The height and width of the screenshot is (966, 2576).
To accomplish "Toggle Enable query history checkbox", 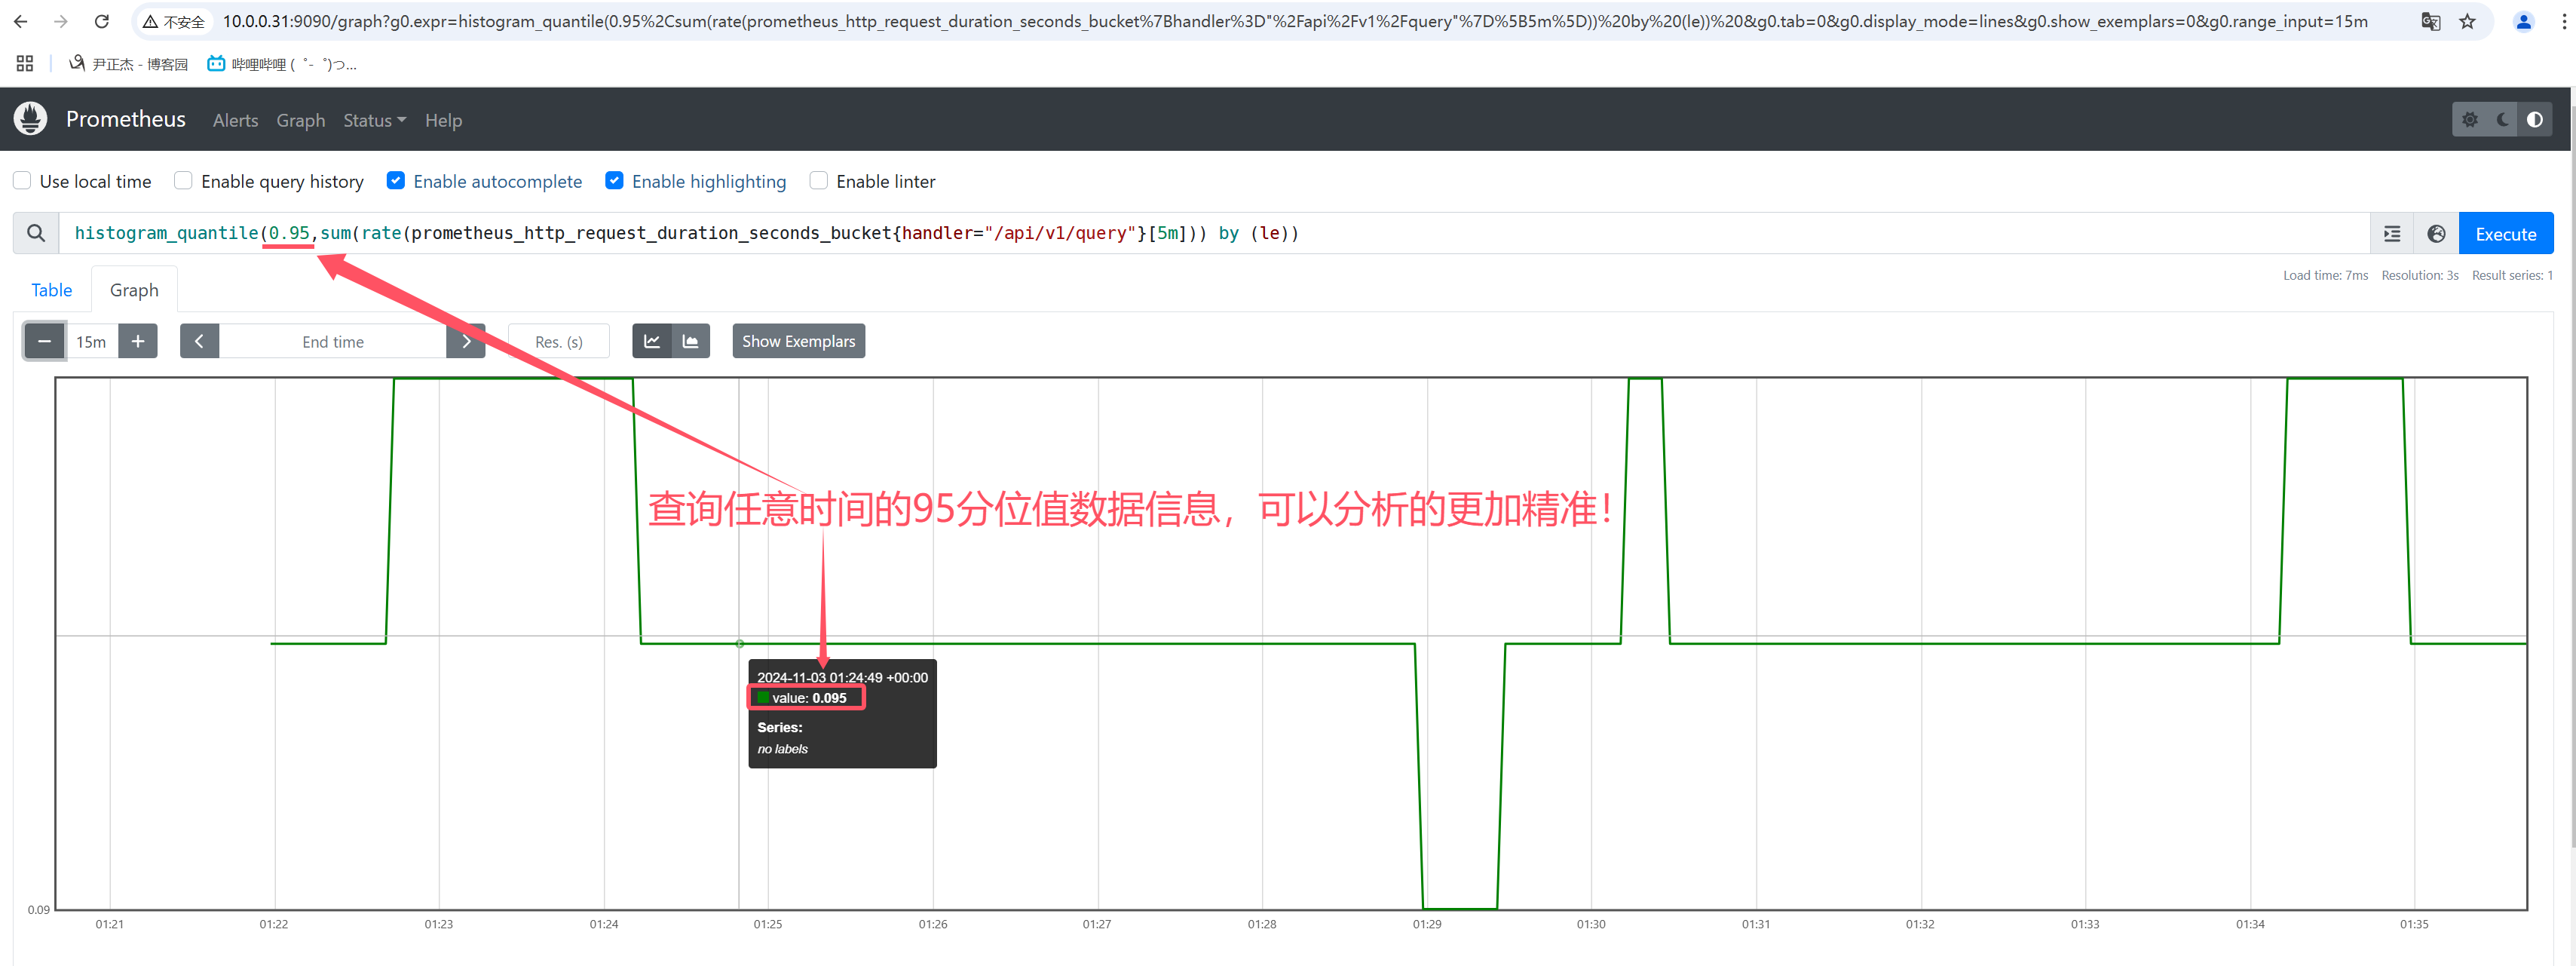I will (x=183, y=181).
